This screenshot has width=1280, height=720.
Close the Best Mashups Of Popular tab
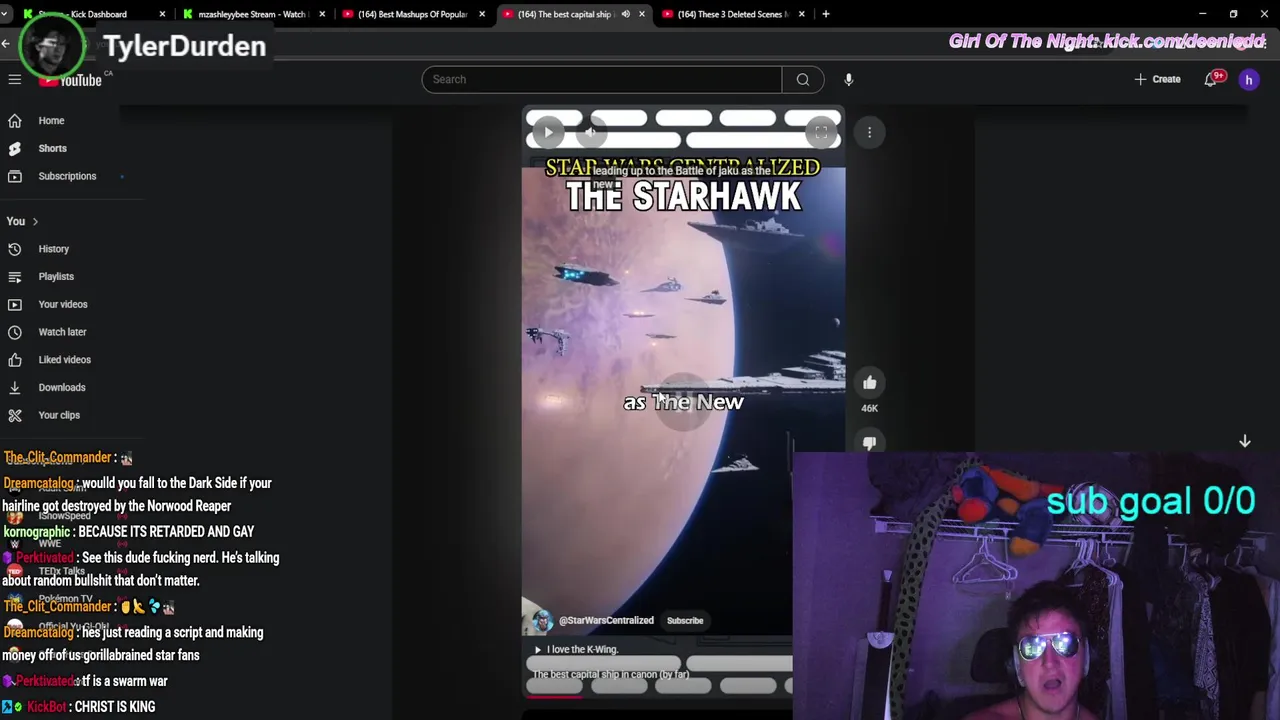click(482, 14)
